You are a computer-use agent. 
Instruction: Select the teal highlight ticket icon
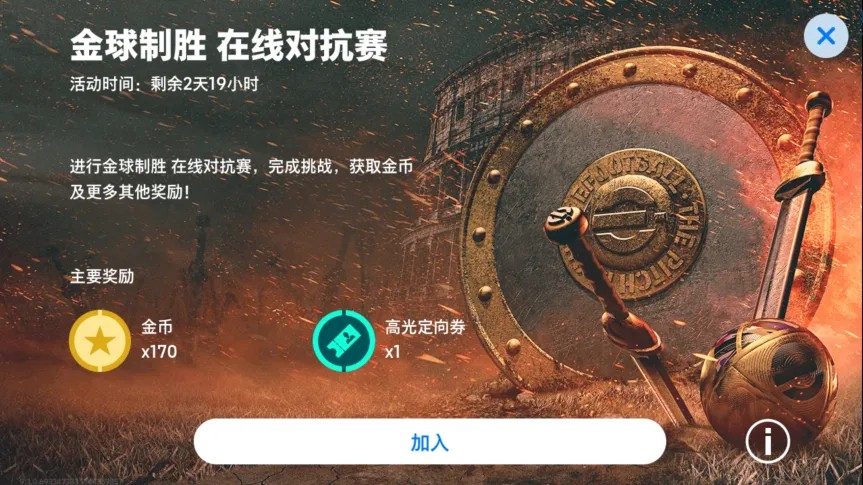click(x=344, y=341)
